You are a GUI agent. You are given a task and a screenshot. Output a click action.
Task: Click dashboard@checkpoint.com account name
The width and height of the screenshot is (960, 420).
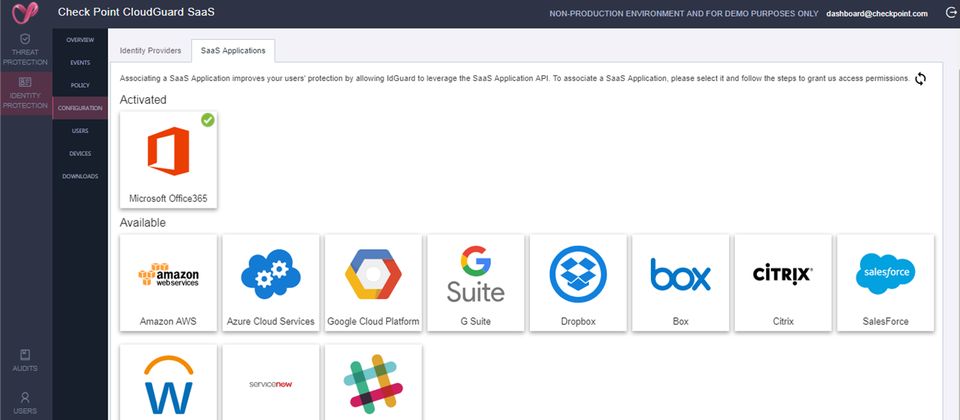877,13
